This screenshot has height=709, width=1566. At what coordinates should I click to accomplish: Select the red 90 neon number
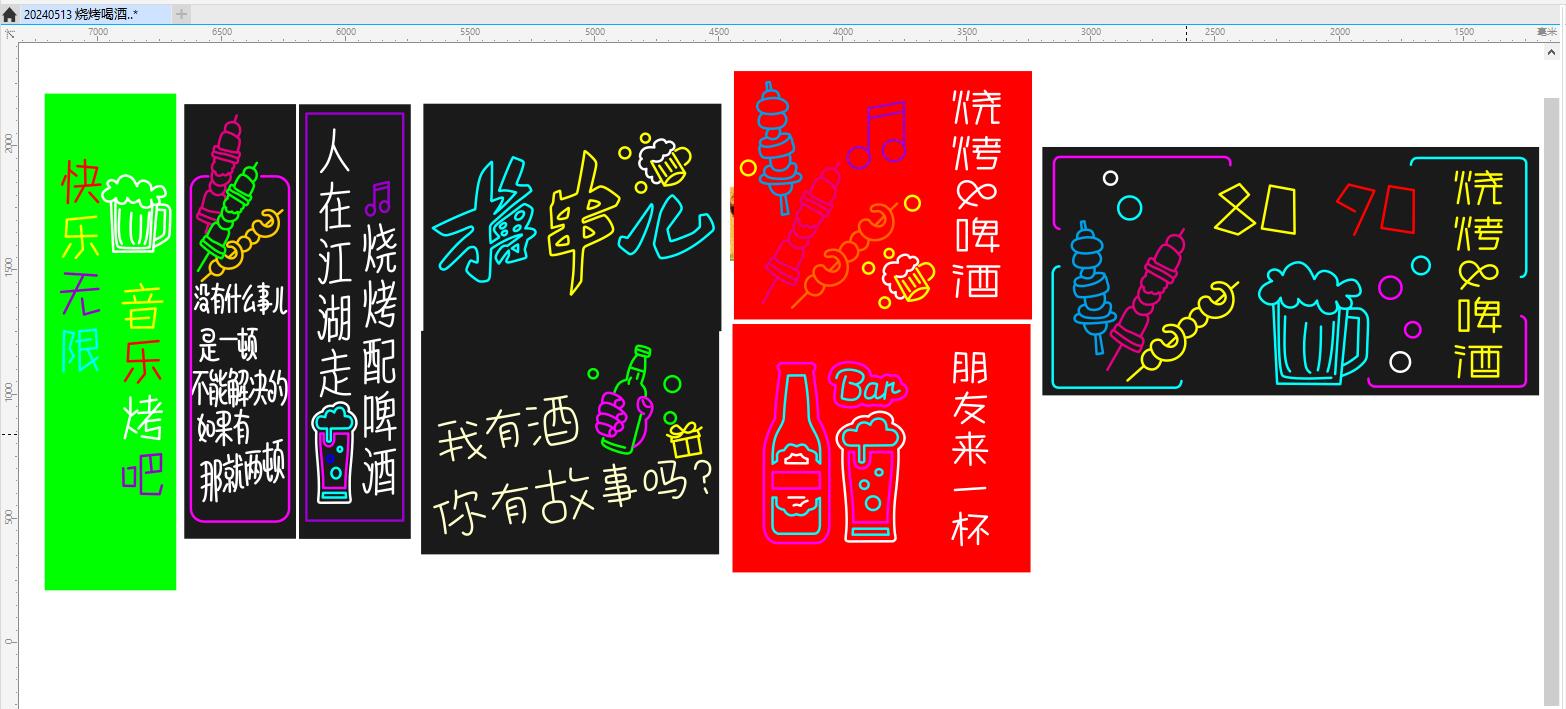[x=1378, y=208]
